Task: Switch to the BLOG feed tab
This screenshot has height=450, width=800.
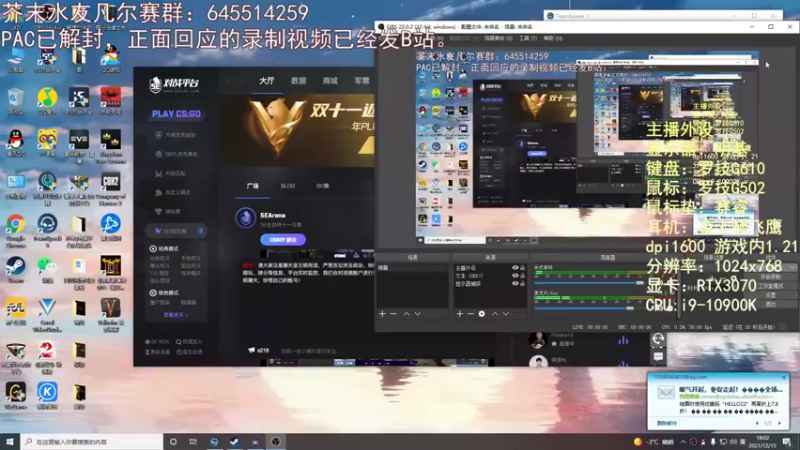Action: [288, 186]
